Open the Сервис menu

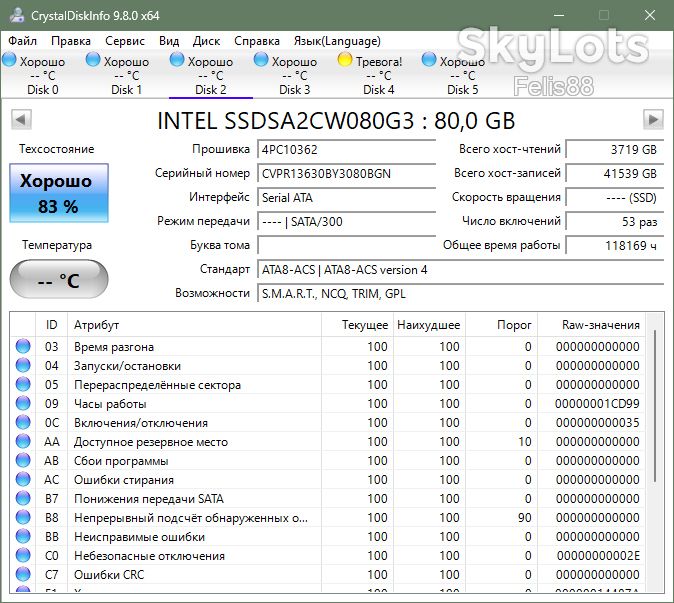pyautogui.click(x=125, y=41)
